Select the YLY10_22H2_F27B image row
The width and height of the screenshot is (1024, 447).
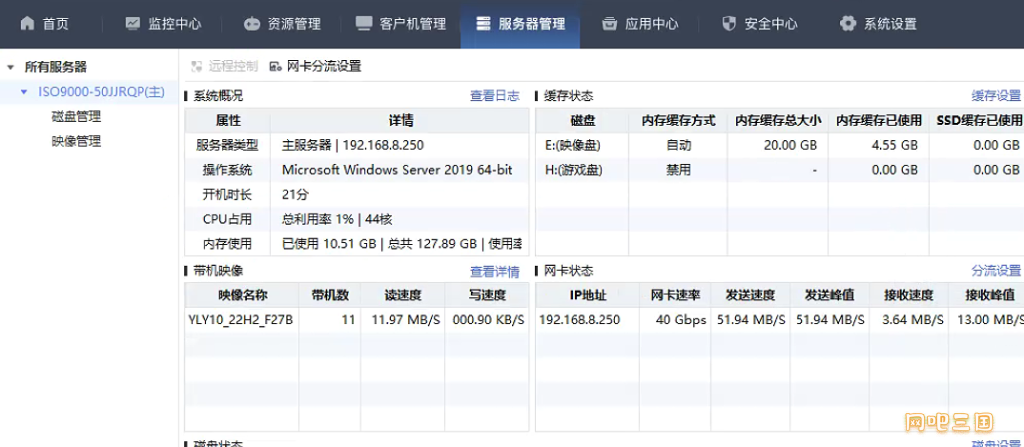click(241, 320)
